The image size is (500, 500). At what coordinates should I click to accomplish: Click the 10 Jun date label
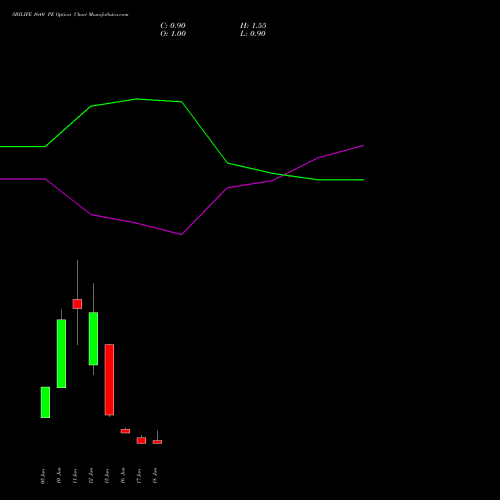pyautogui.click(x=59, y=476)
